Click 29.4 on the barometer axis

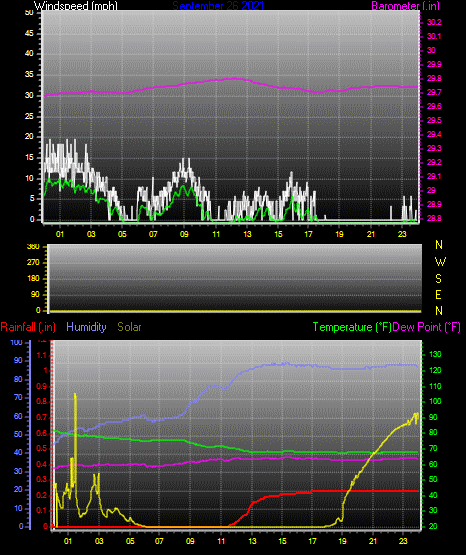[x=434, y=135]
